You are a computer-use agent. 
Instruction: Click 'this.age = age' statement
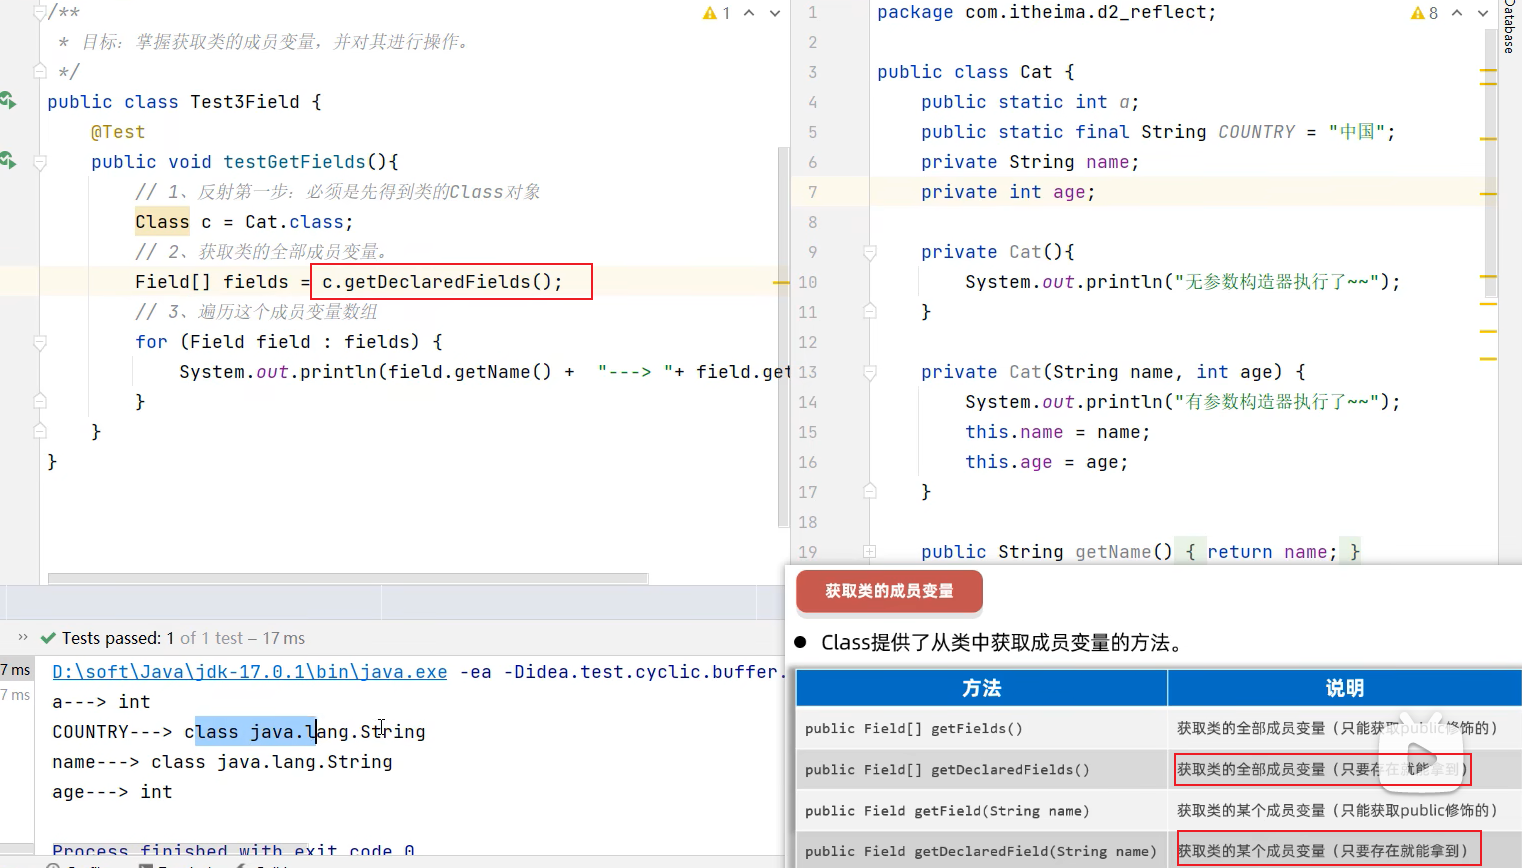pos(1047,462)
